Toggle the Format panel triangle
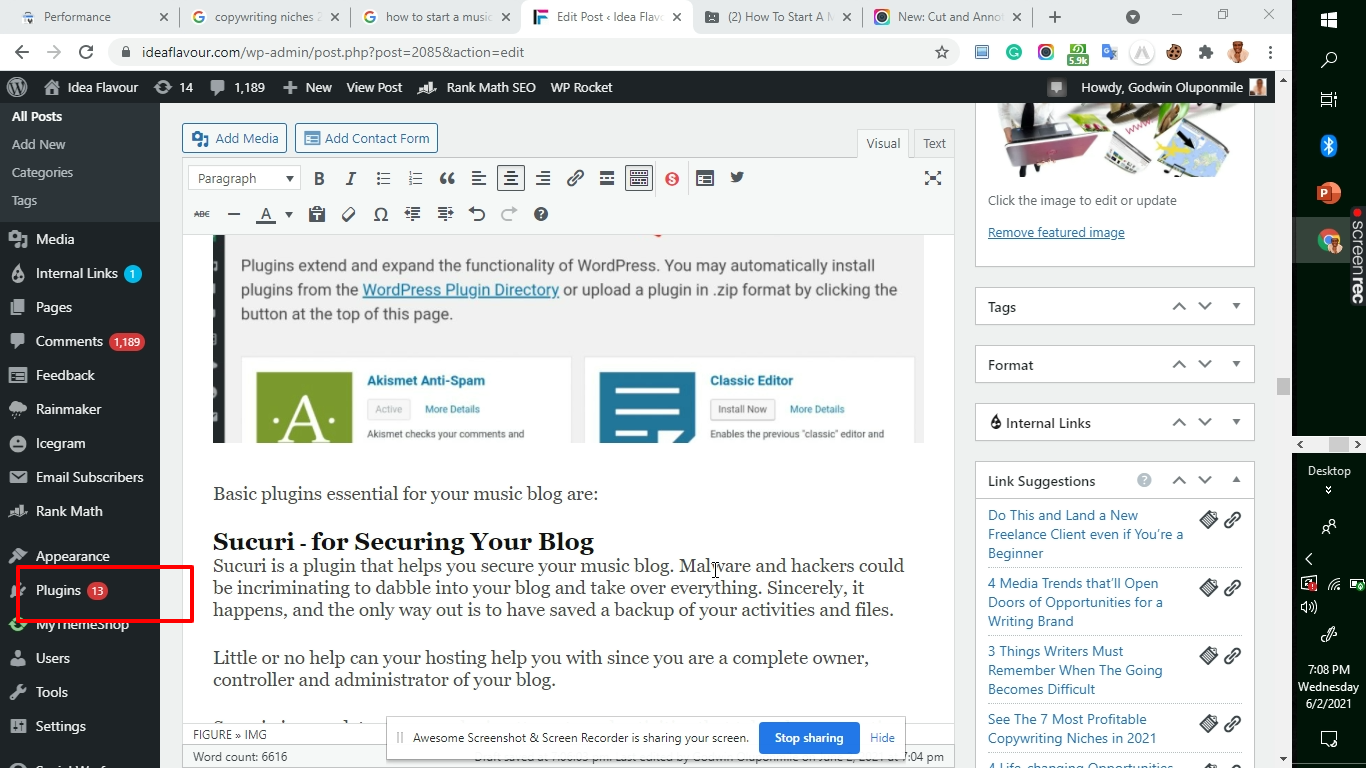 click(x=1237, y=364)
